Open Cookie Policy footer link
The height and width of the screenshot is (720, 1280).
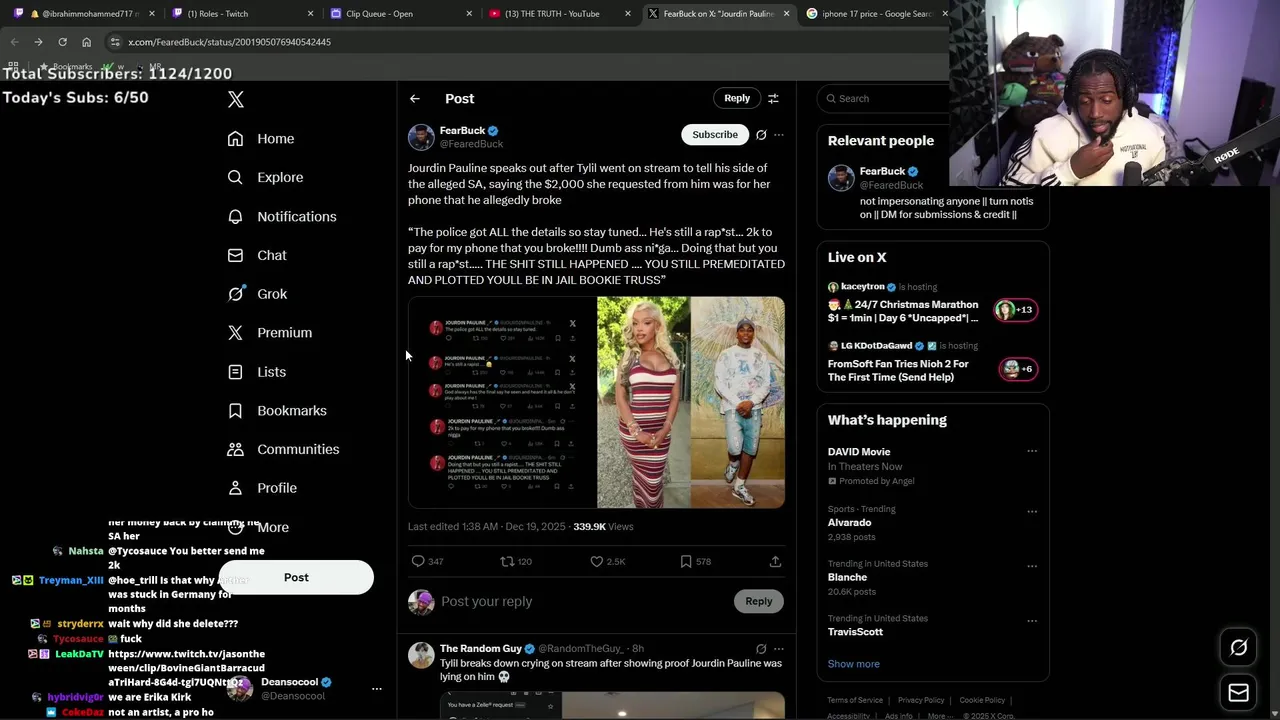coord(982,700)
